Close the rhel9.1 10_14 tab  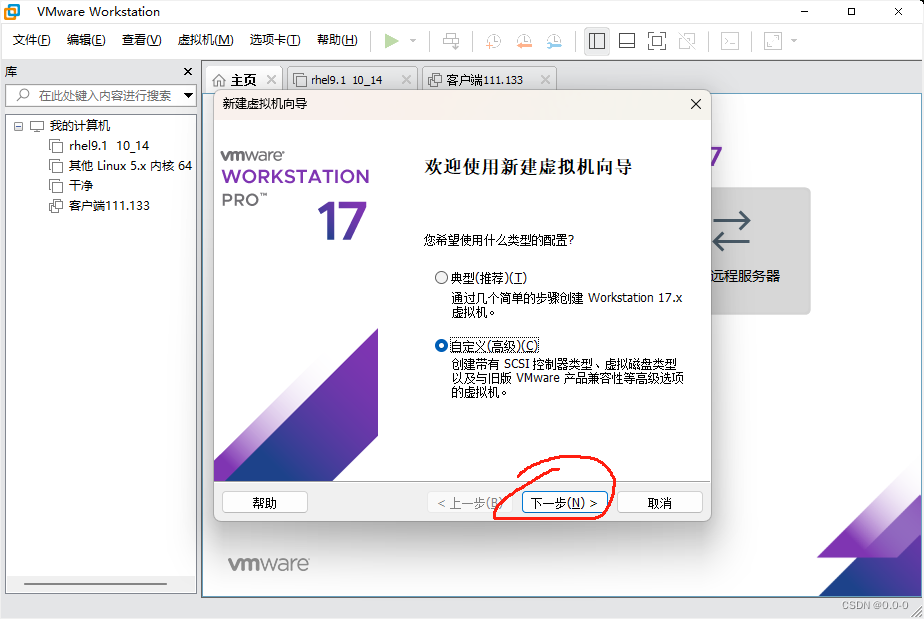[x=406, y=80]
